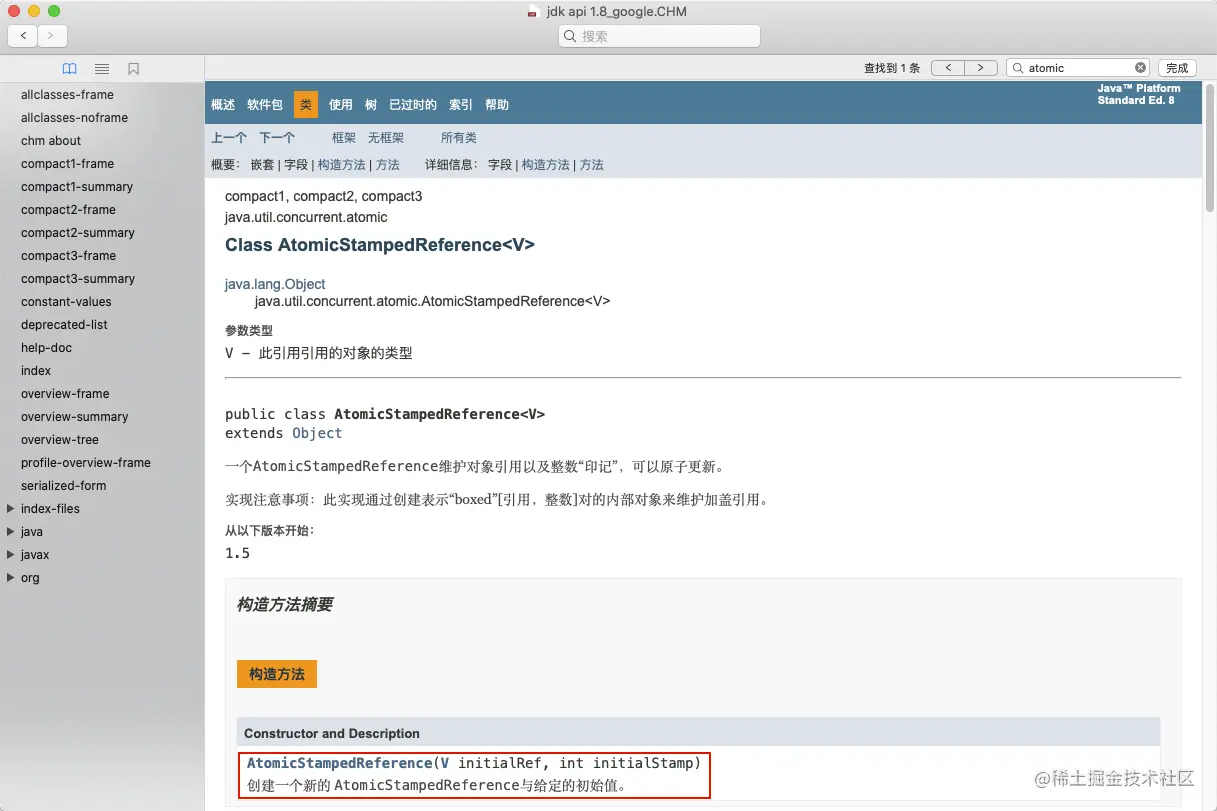Open the 帮助 navigation tab

497,105
